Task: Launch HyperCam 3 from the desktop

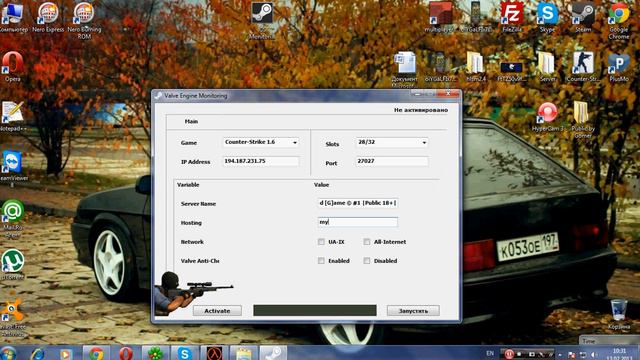Action: point(547,116)
